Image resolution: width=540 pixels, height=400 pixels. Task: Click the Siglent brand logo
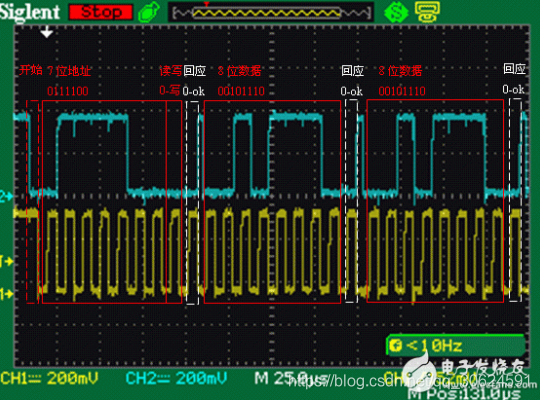pos(30,12)
